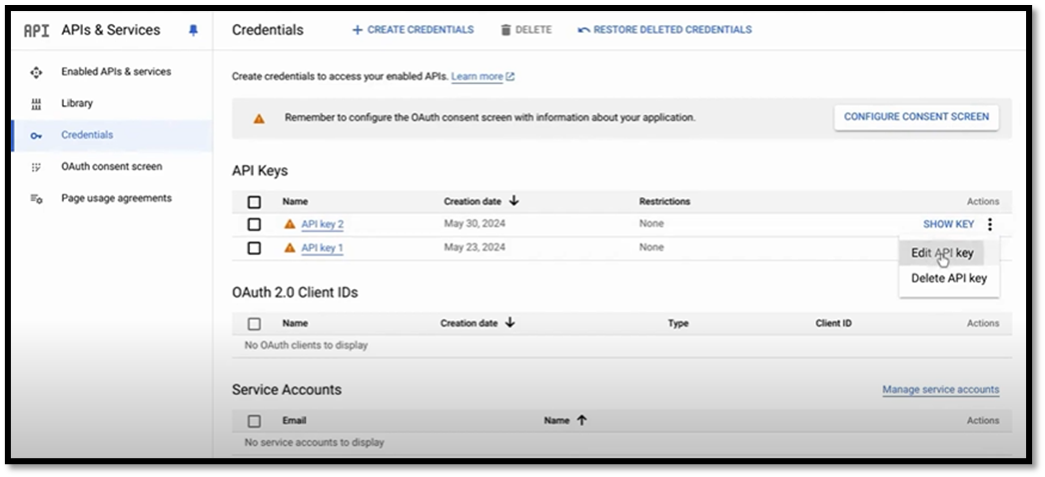The width and height of the screenshot is (1045, 477).
Task: Open the API key 1 link
Action: [322, 248]
